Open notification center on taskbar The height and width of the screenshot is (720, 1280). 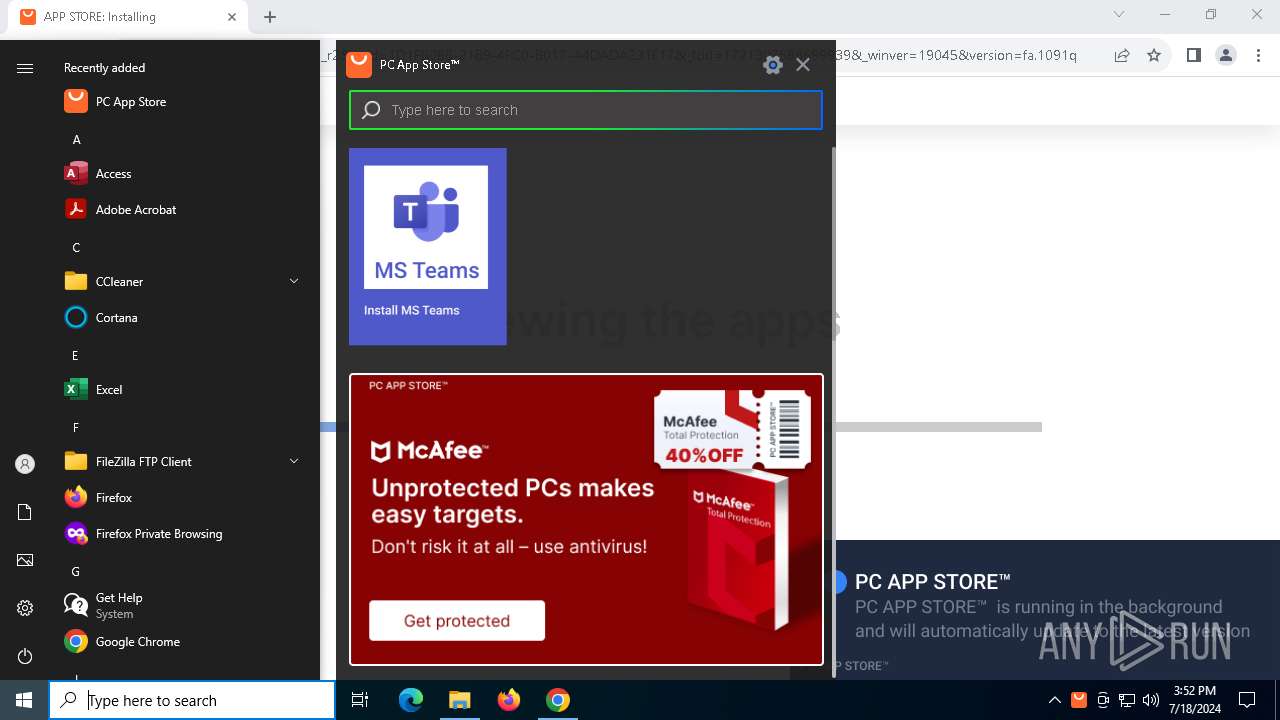[x=1247, y=700]
